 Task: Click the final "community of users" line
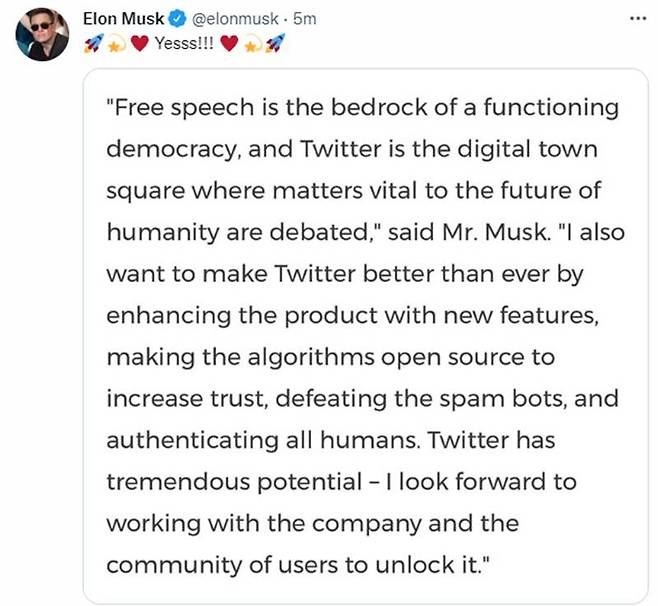tap(296, 564)
